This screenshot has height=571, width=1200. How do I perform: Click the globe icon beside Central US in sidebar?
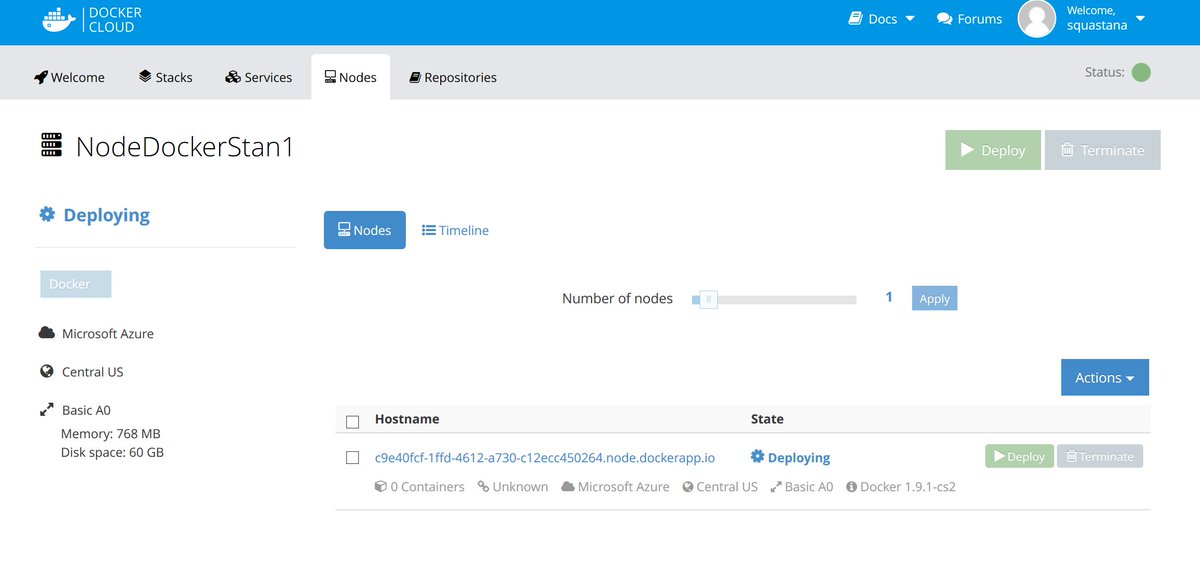pyautogui.click(x=46, y=371)
